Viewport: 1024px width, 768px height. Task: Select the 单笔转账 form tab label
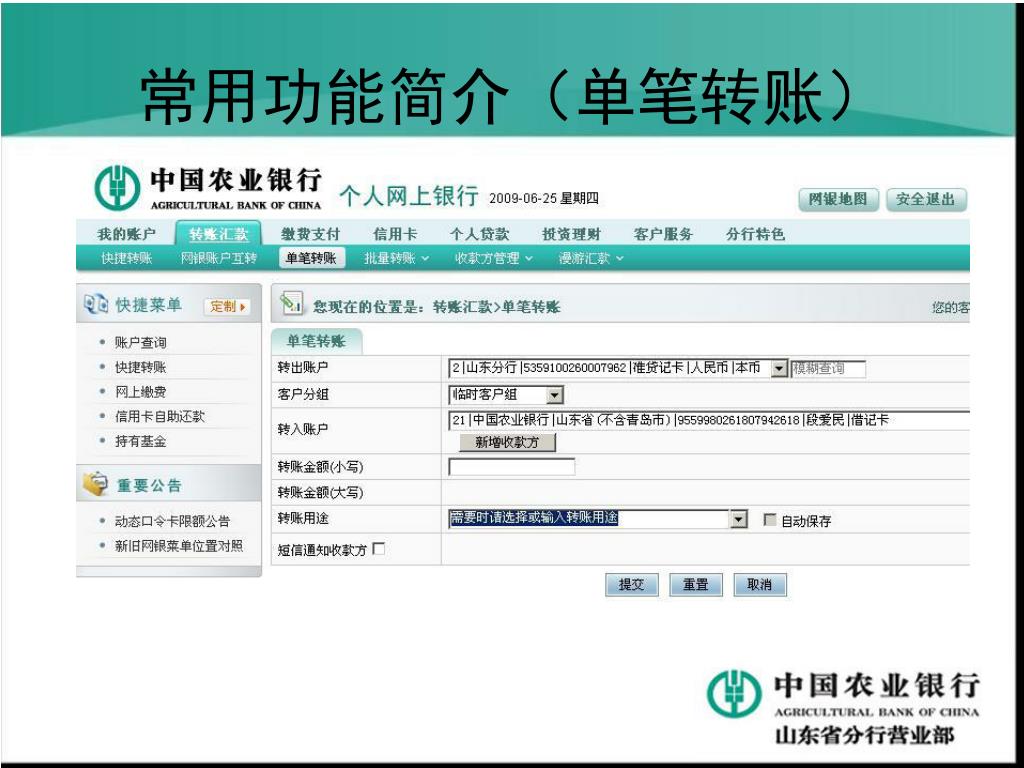coord(316,341)
